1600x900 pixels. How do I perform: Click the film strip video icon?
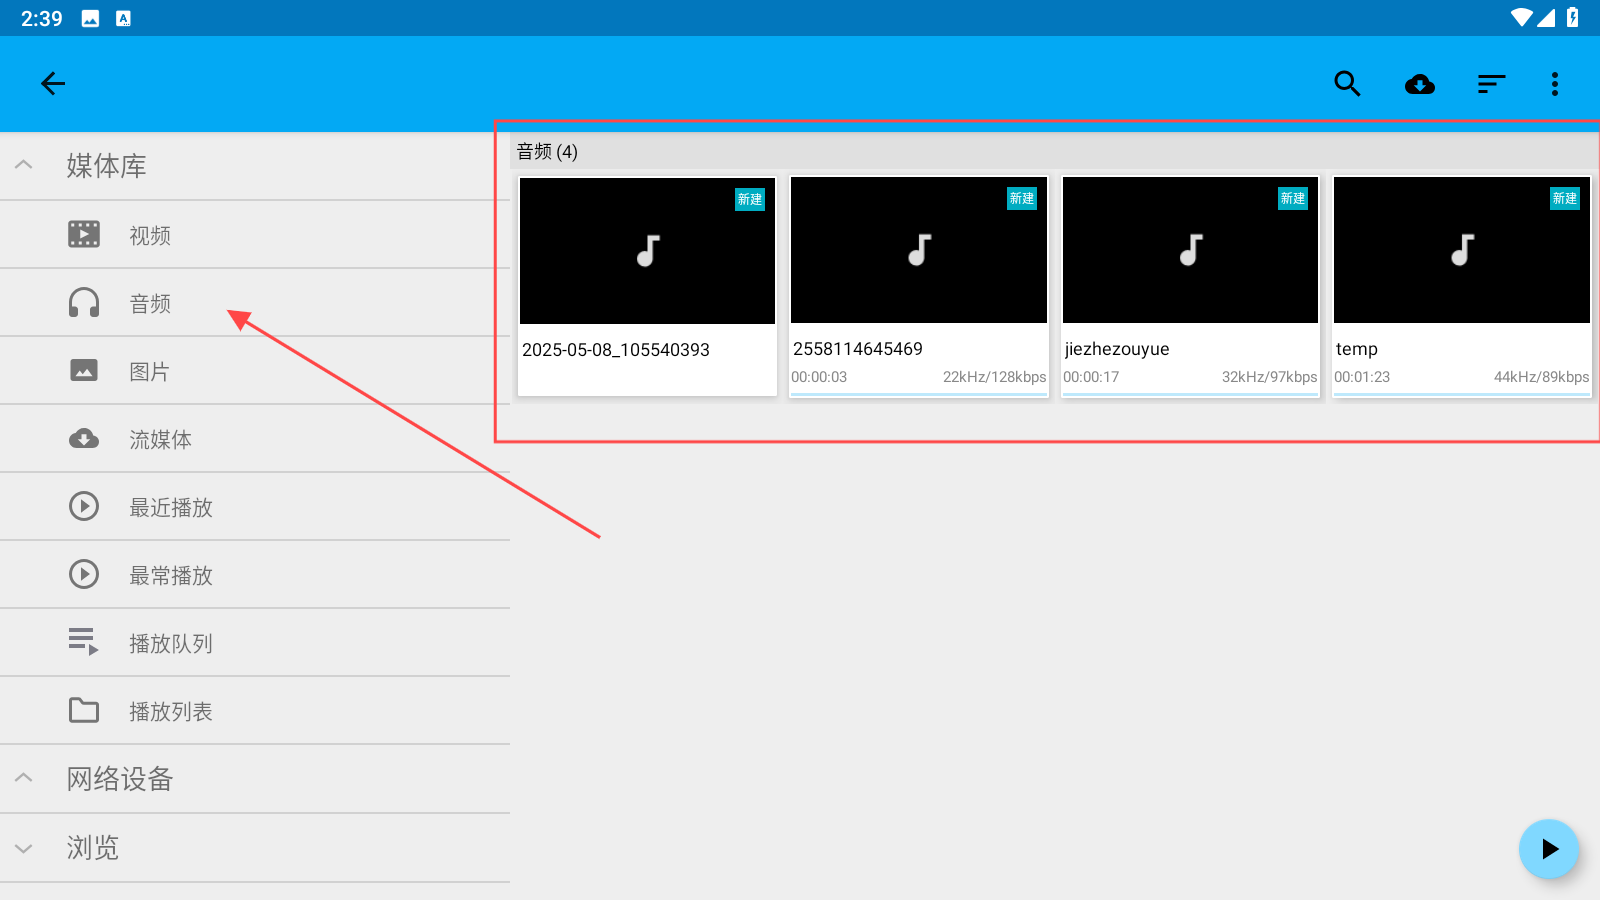(x=84, y=234)
